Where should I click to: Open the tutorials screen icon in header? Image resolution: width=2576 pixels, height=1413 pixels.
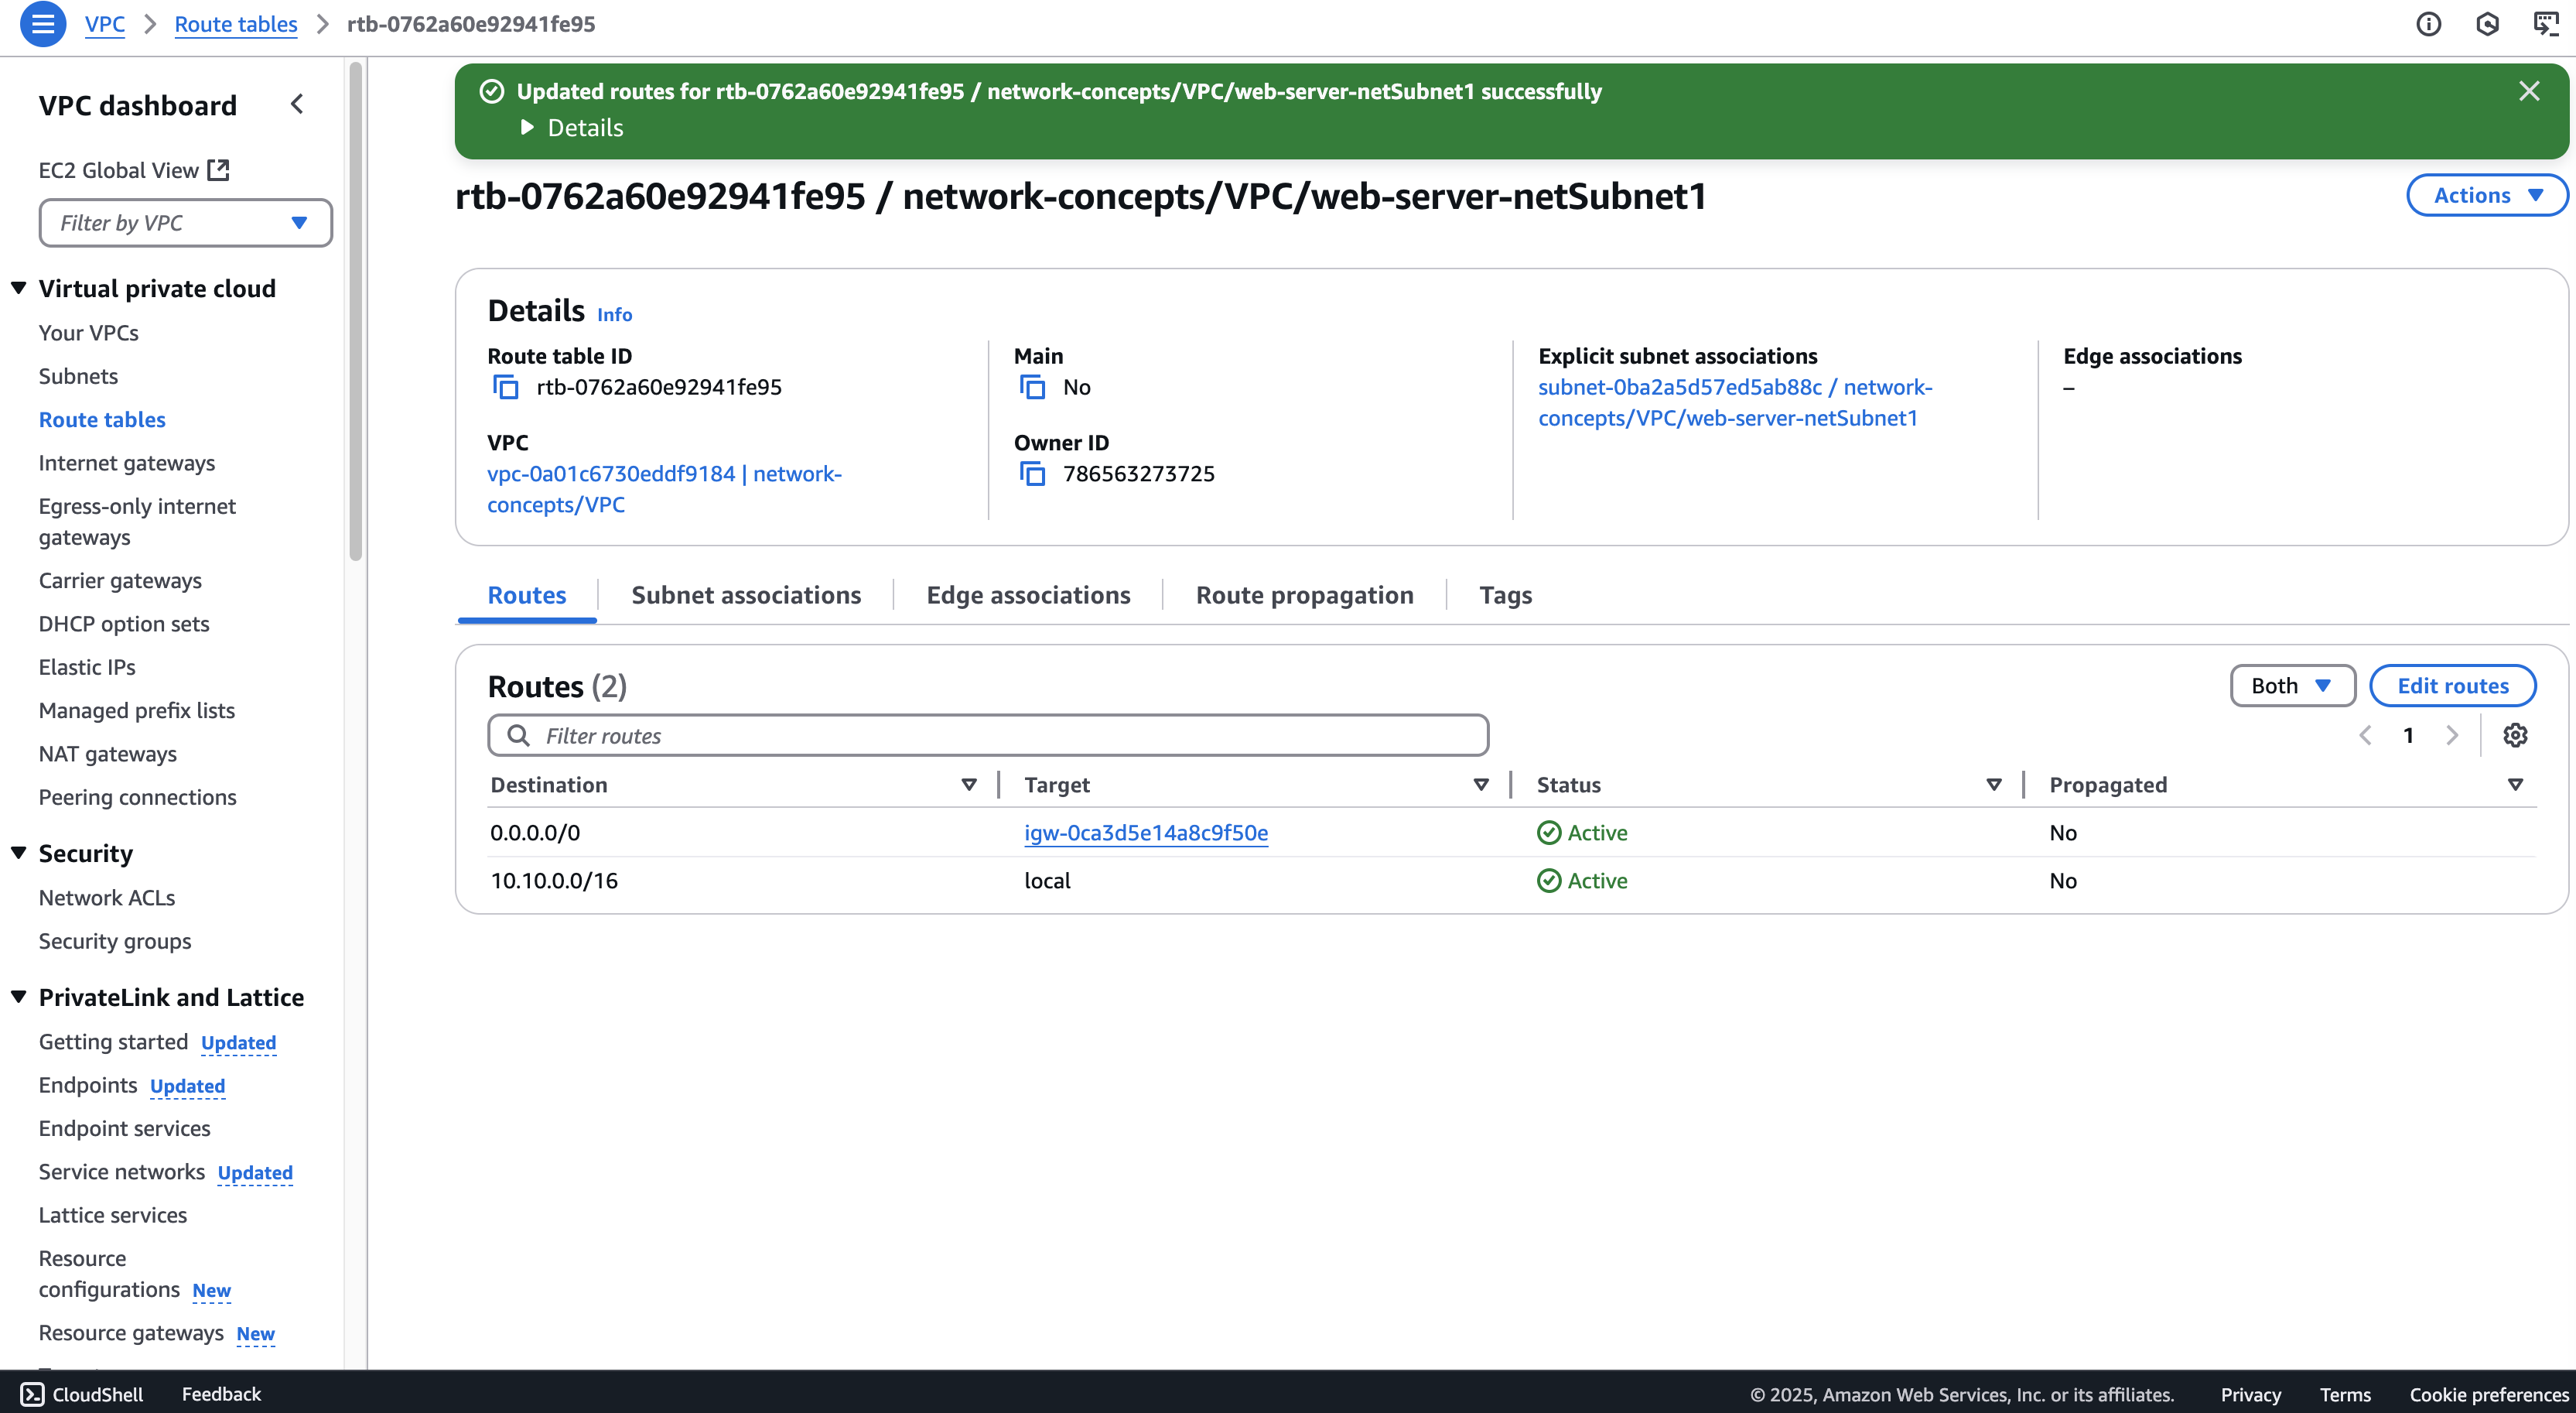pos(2546,24)
